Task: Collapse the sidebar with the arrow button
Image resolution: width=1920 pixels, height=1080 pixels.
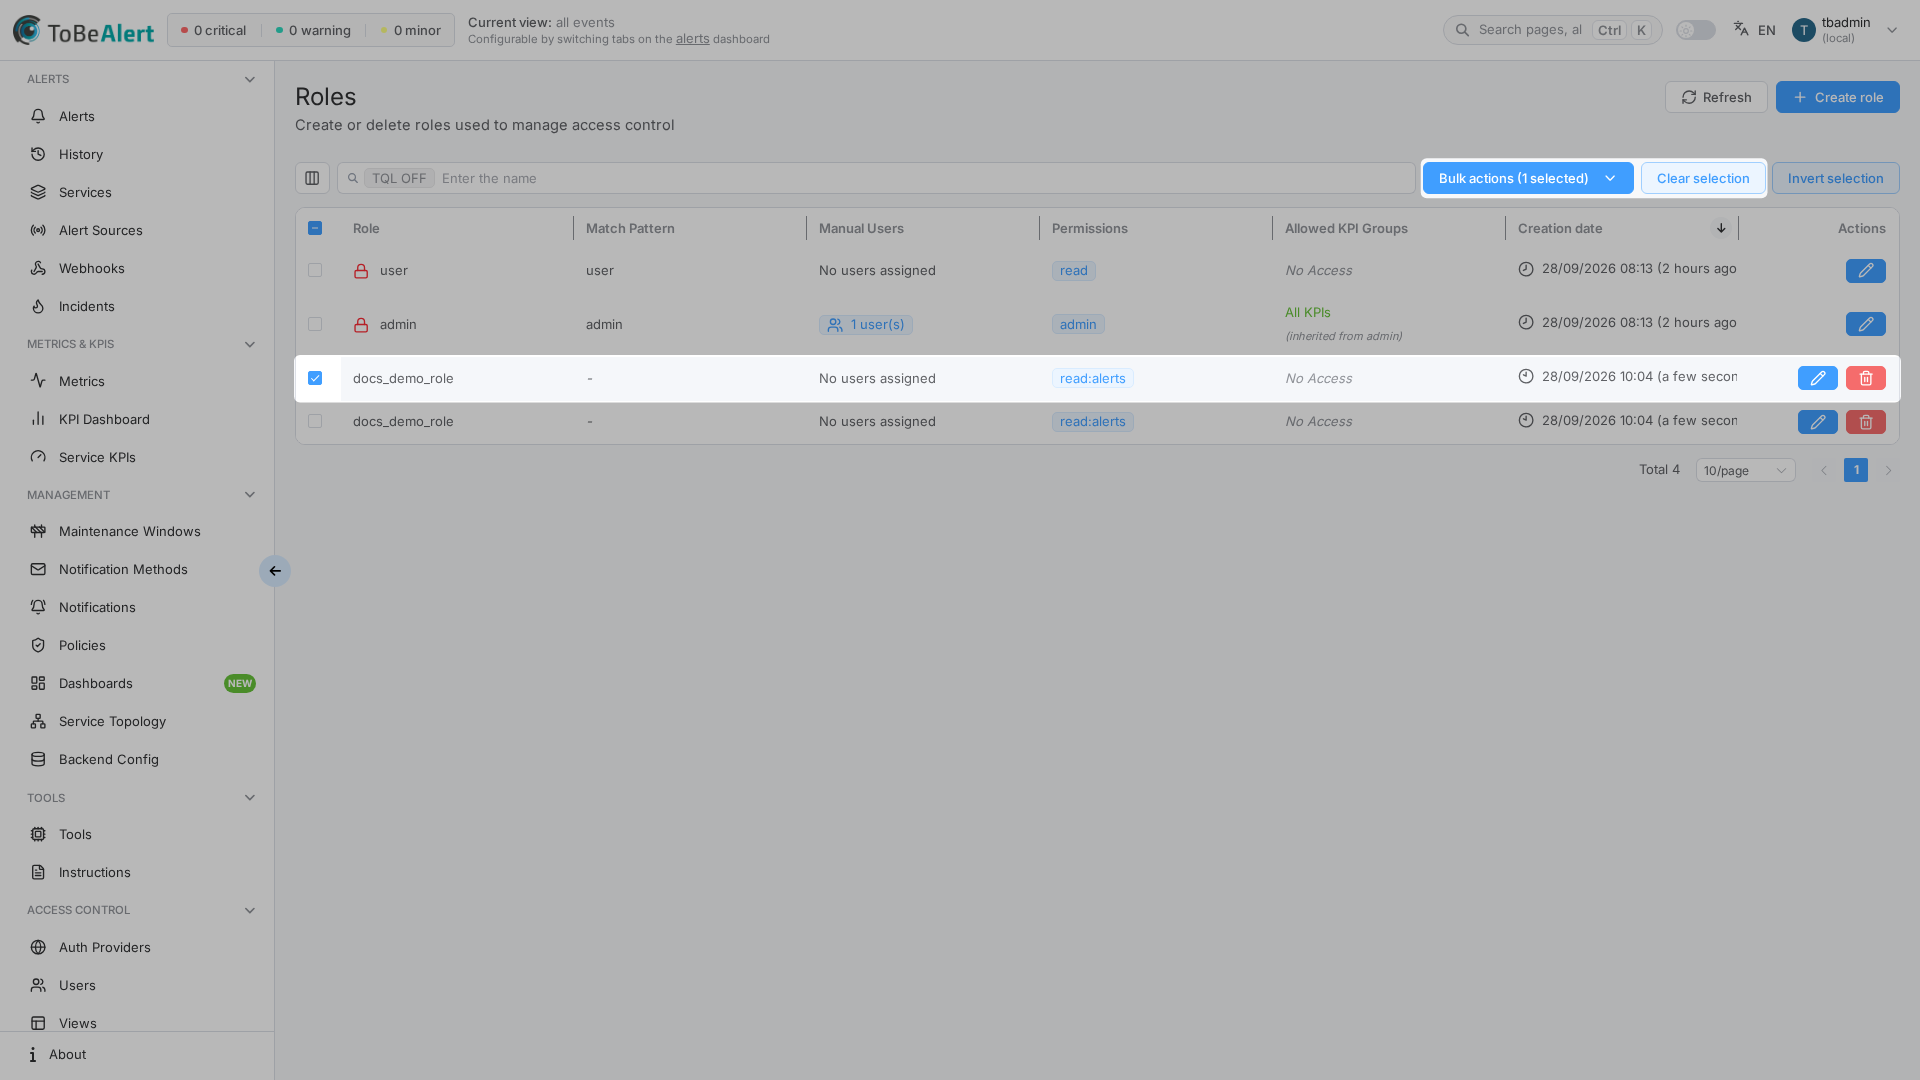Action: 275,571
